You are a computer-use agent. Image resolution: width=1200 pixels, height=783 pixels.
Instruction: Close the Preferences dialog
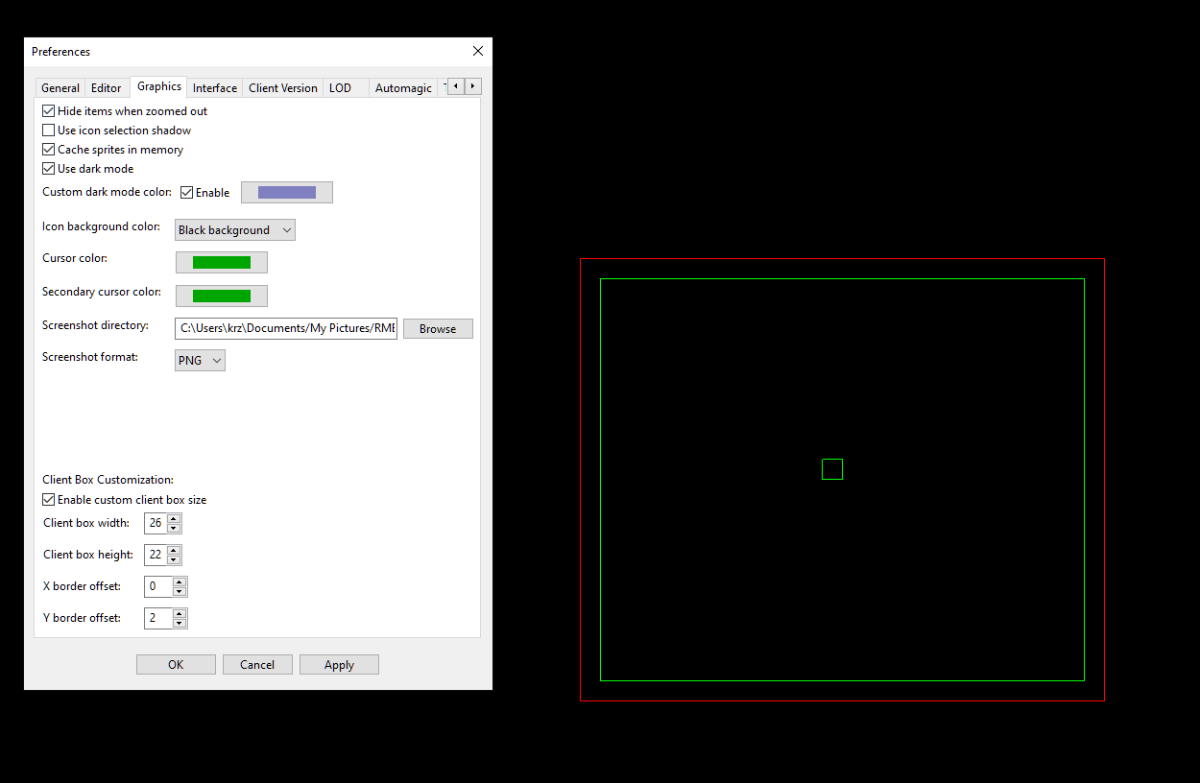(x=478, y=51)
